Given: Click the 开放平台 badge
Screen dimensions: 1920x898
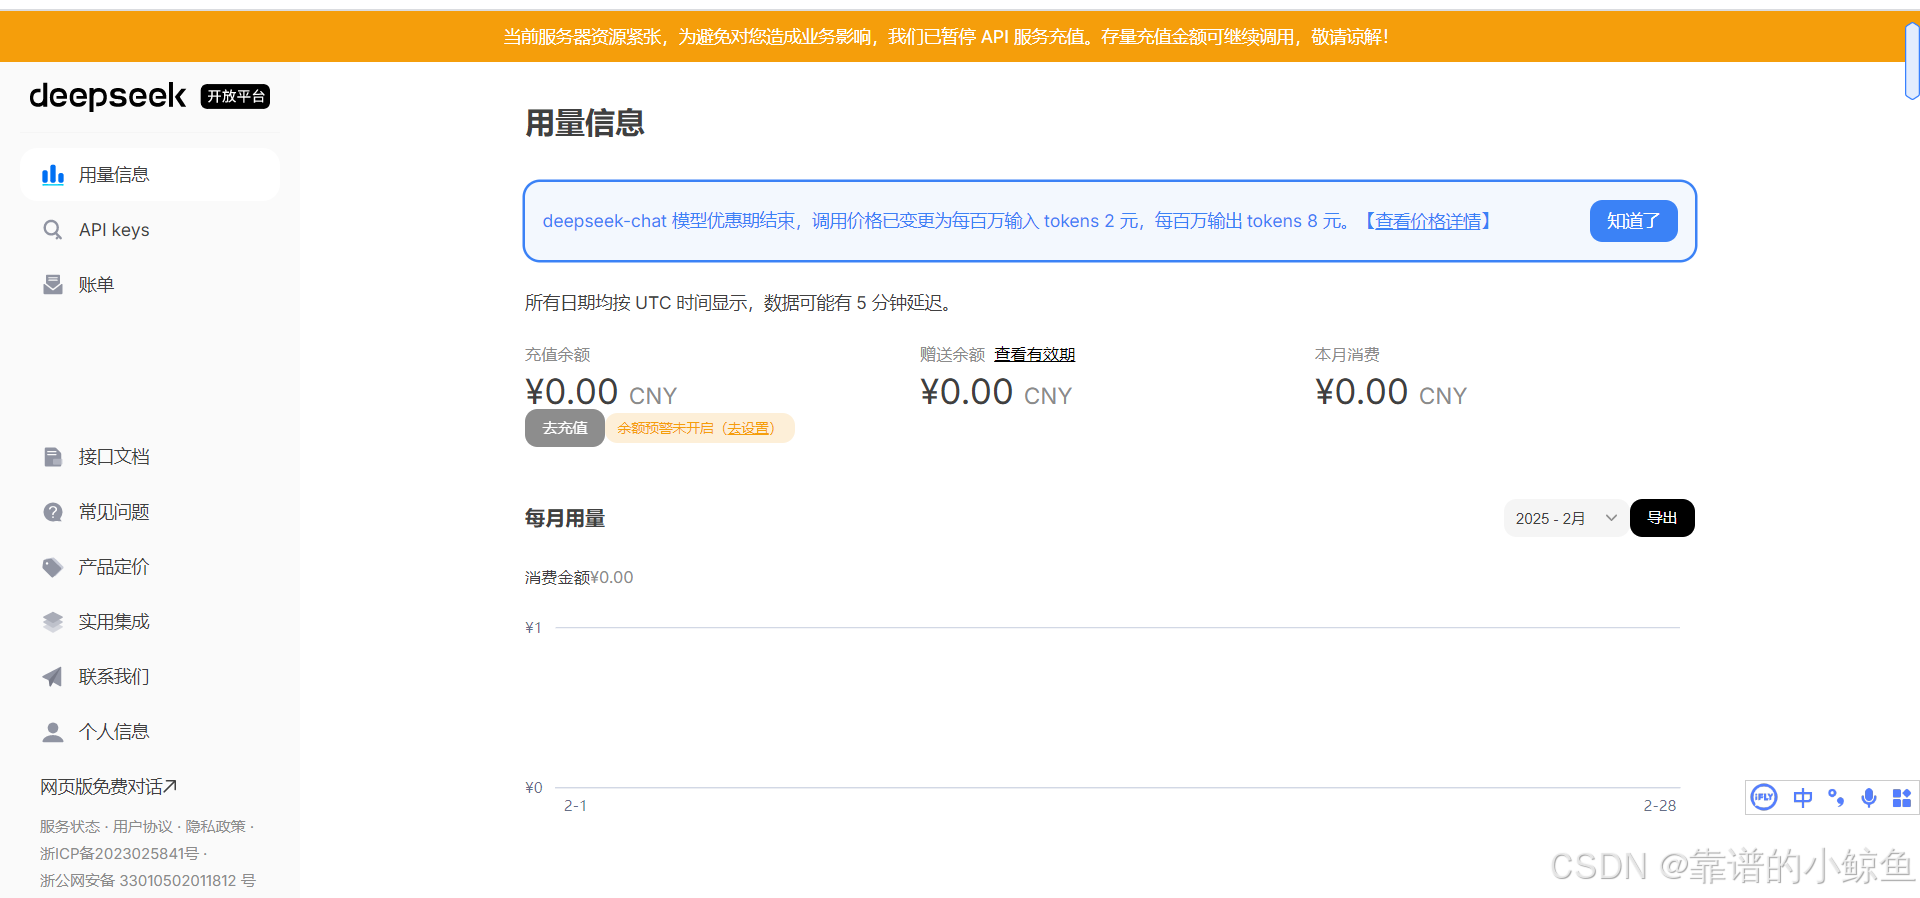Looking at the screenshot, I should click(x=235, y=96).
